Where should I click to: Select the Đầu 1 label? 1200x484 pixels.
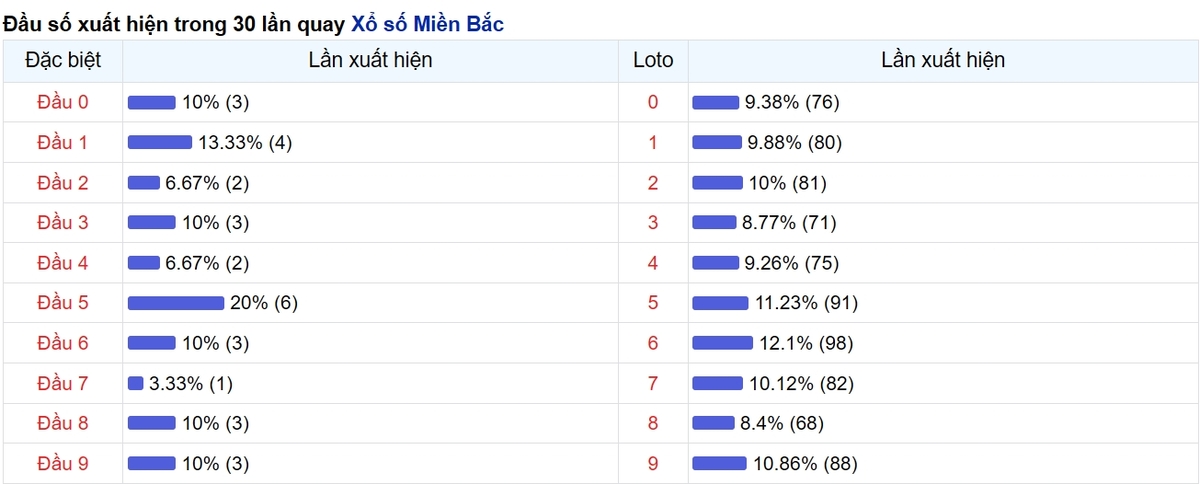62,142
